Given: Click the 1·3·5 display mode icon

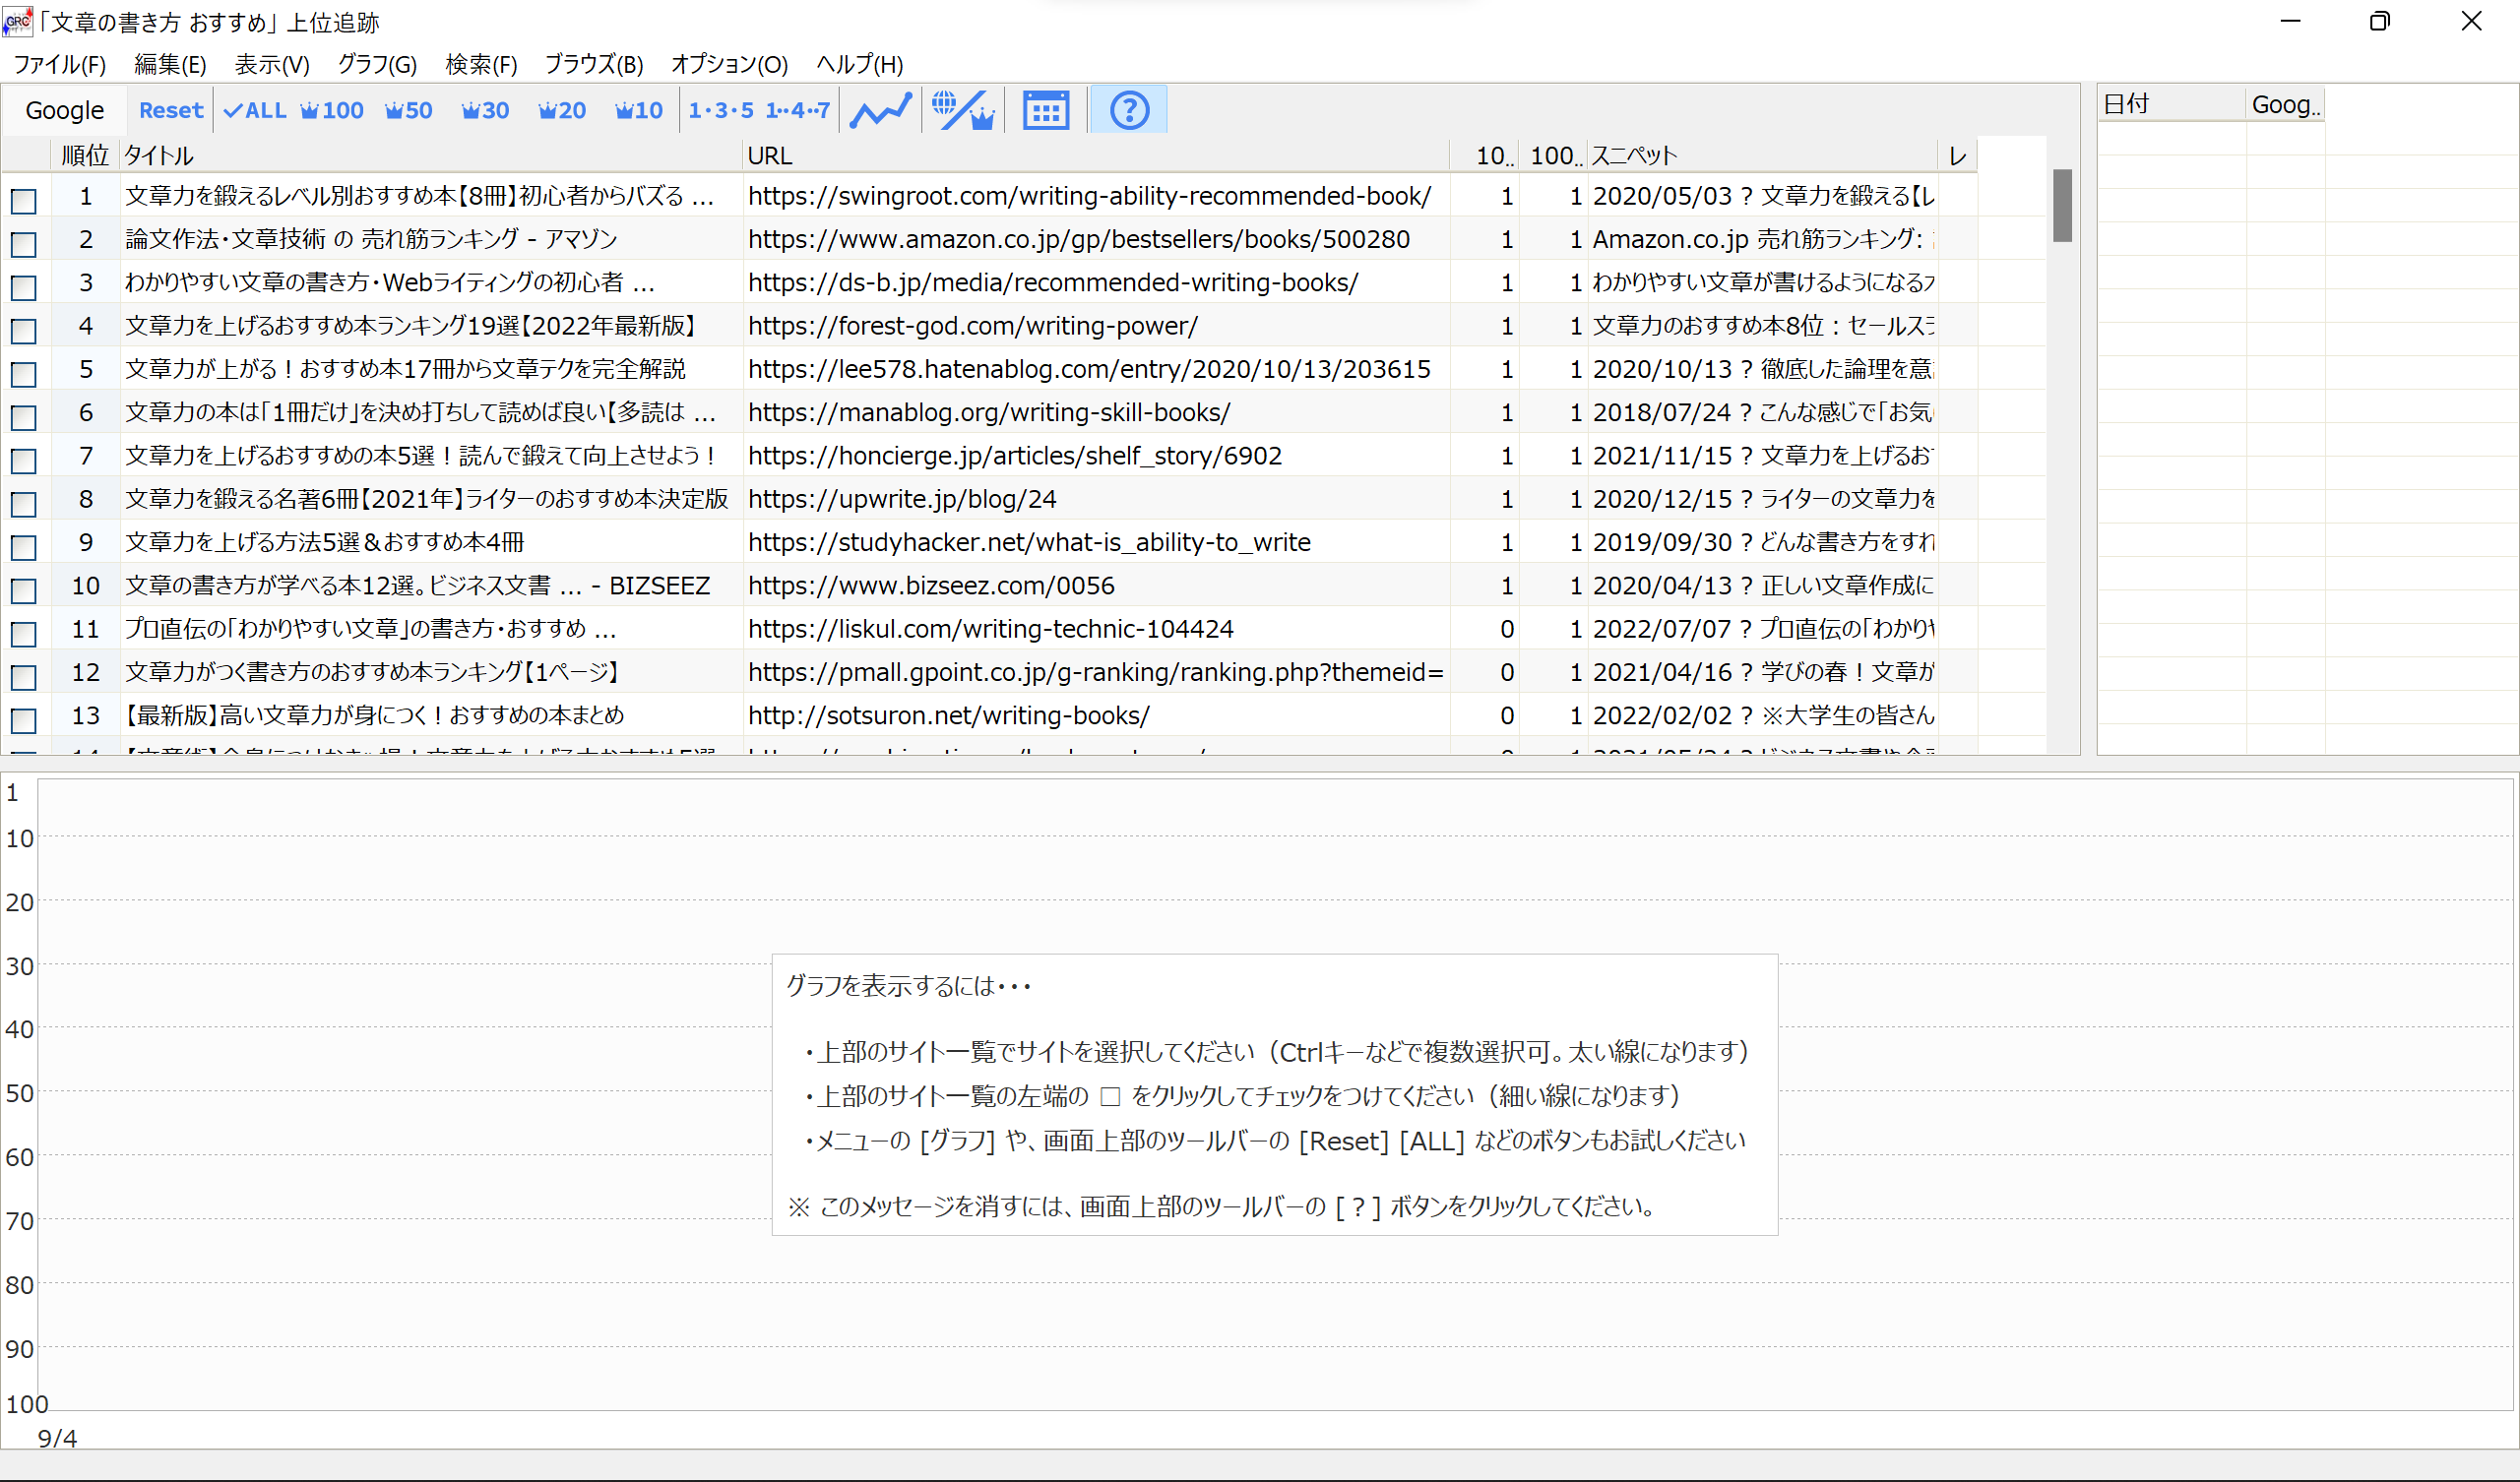Looking at the screenshot, I should click(x=722, y=110).
